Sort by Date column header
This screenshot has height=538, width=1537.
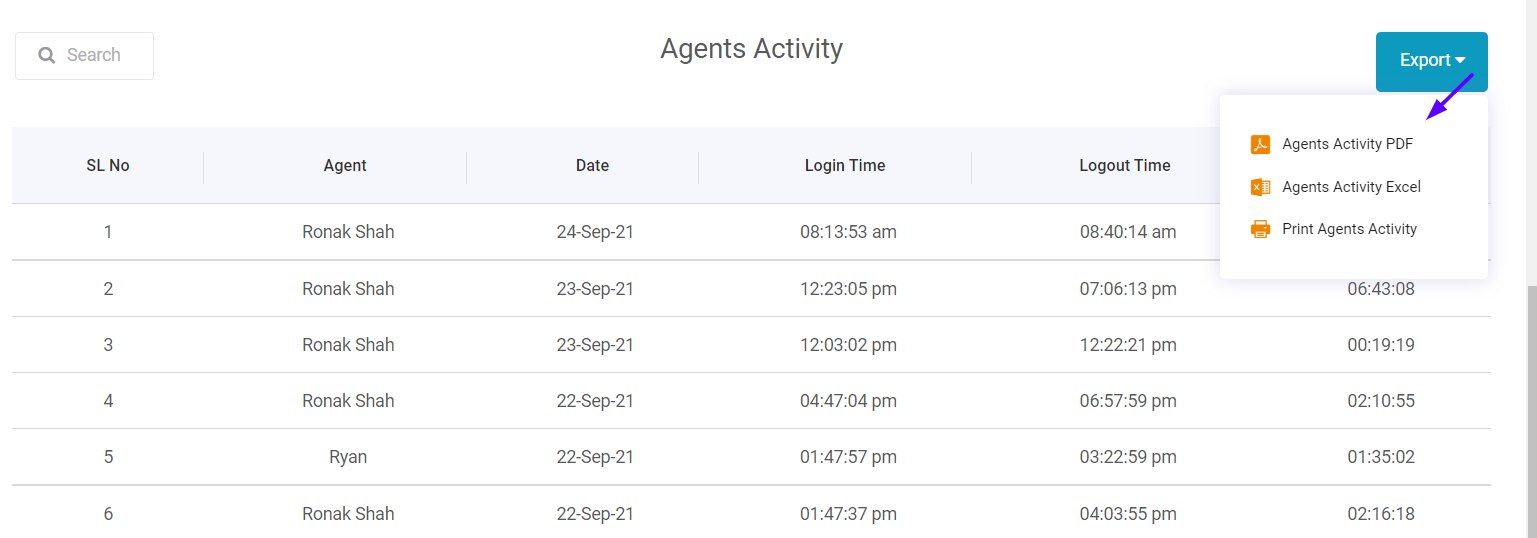(x=592, y=166)
